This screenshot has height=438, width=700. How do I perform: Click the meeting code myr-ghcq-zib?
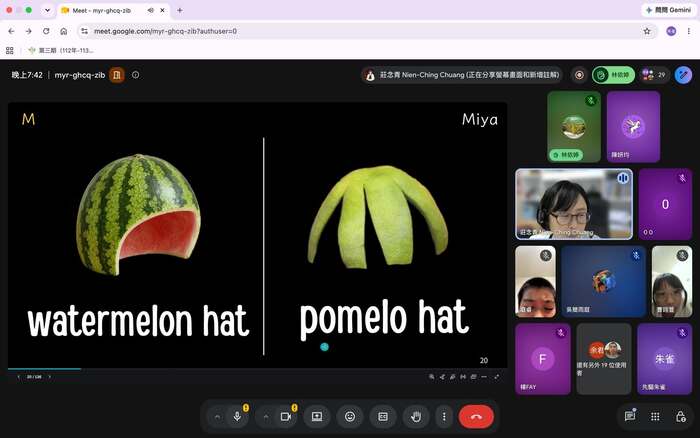point(79,75)
